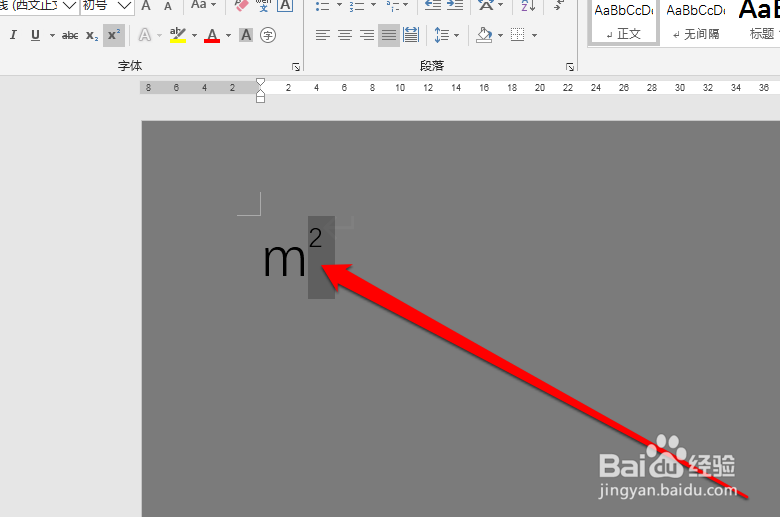Click the letter m in document
Viewport: 780px width, 517px height.
tap(284, 260)
